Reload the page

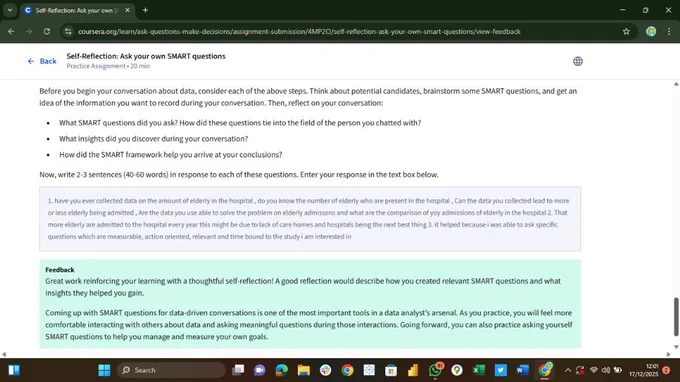(x=47, y=31)
